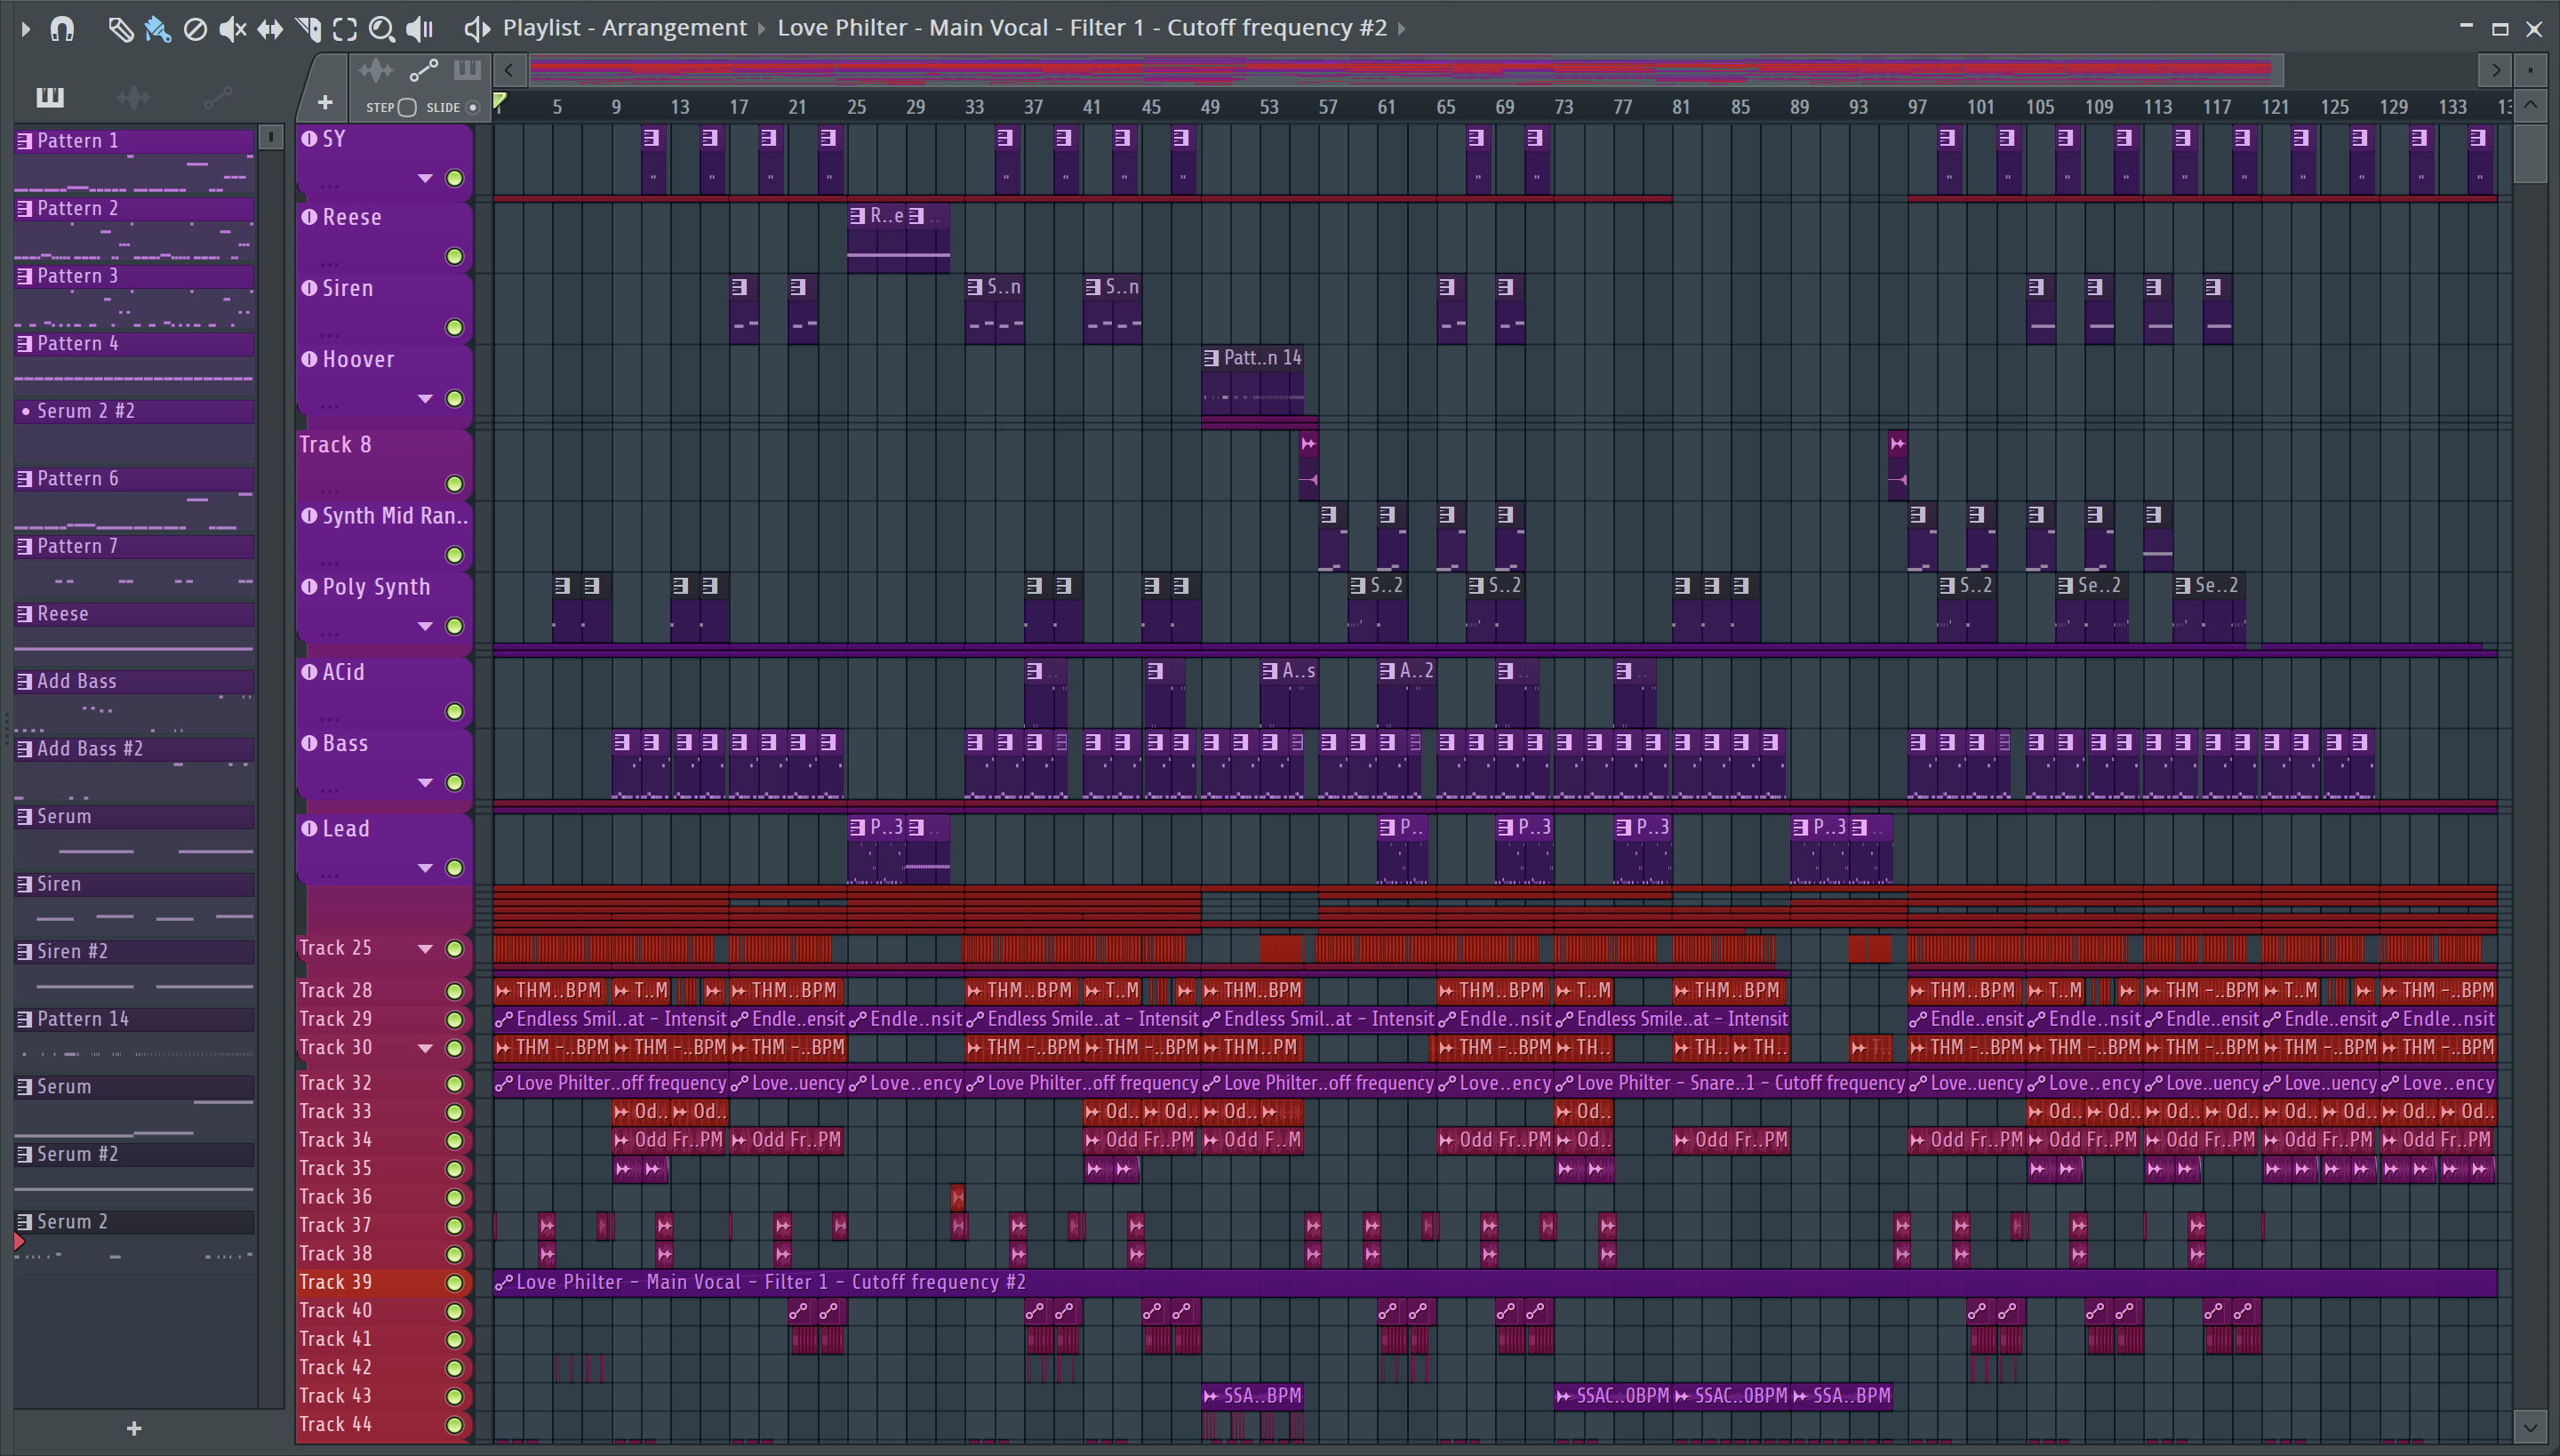Image resolution: width=2560 pixels, height=1456 pixels.
Task: Show audio clips in picker panel
Action: 133,97
